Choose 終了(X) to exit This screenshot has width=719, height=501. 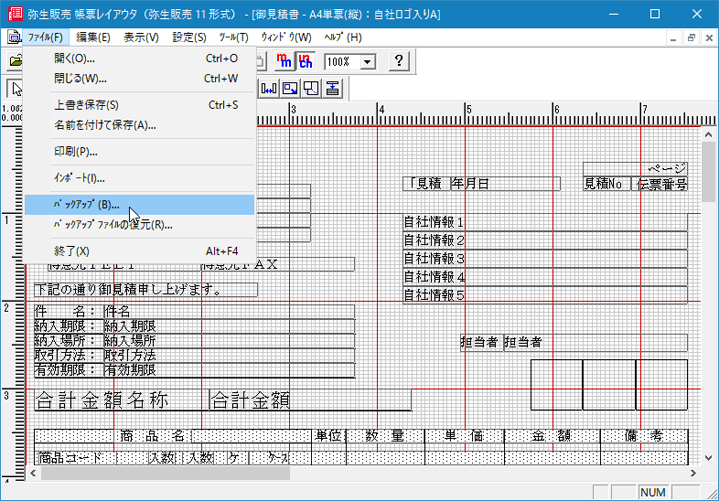(x=139, y=251)
